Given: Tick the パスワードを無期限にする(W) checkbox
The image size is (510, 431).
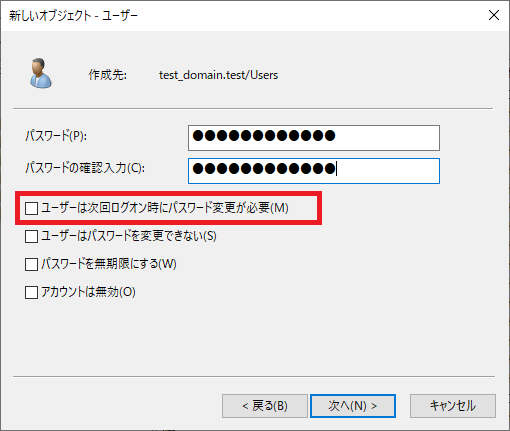Looking at the screenshot, I should (31, 265).
